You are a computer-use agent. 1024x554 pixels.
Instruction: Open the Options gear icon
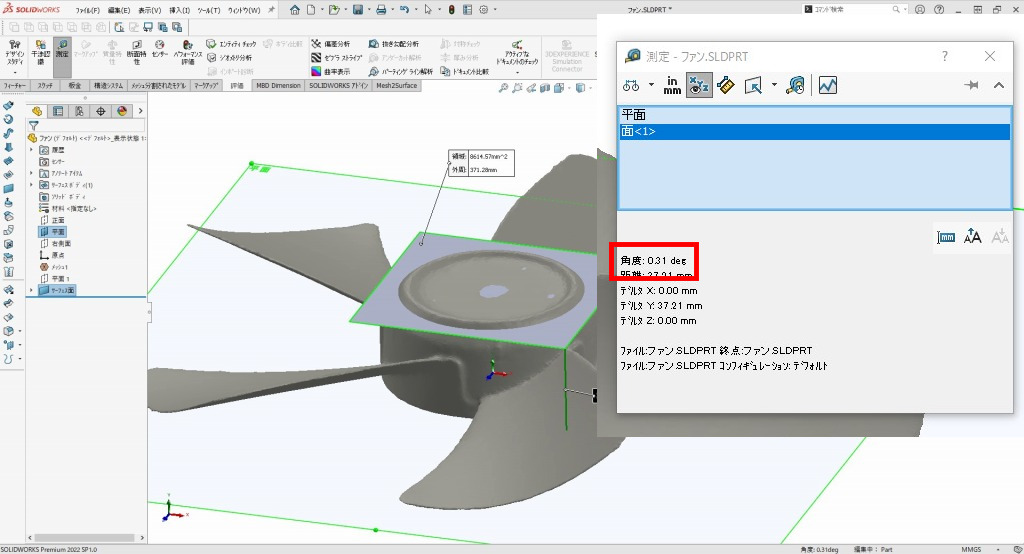point(484,10)
